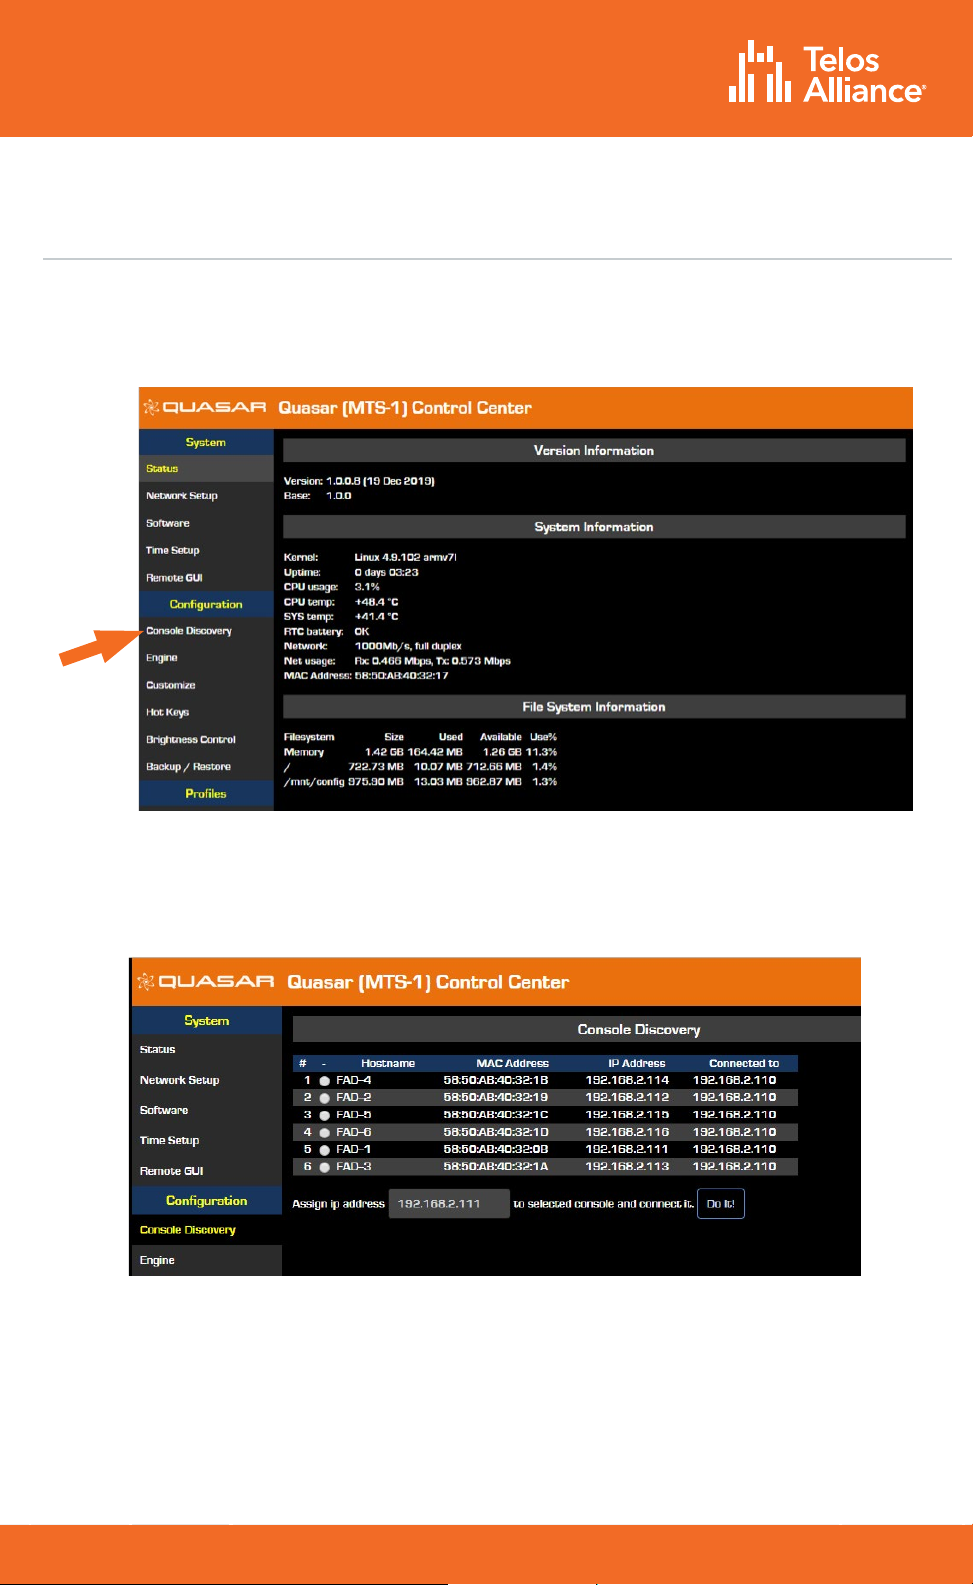Click the Version Information section header
This screenshot has height=1585, width=973.
594,451
